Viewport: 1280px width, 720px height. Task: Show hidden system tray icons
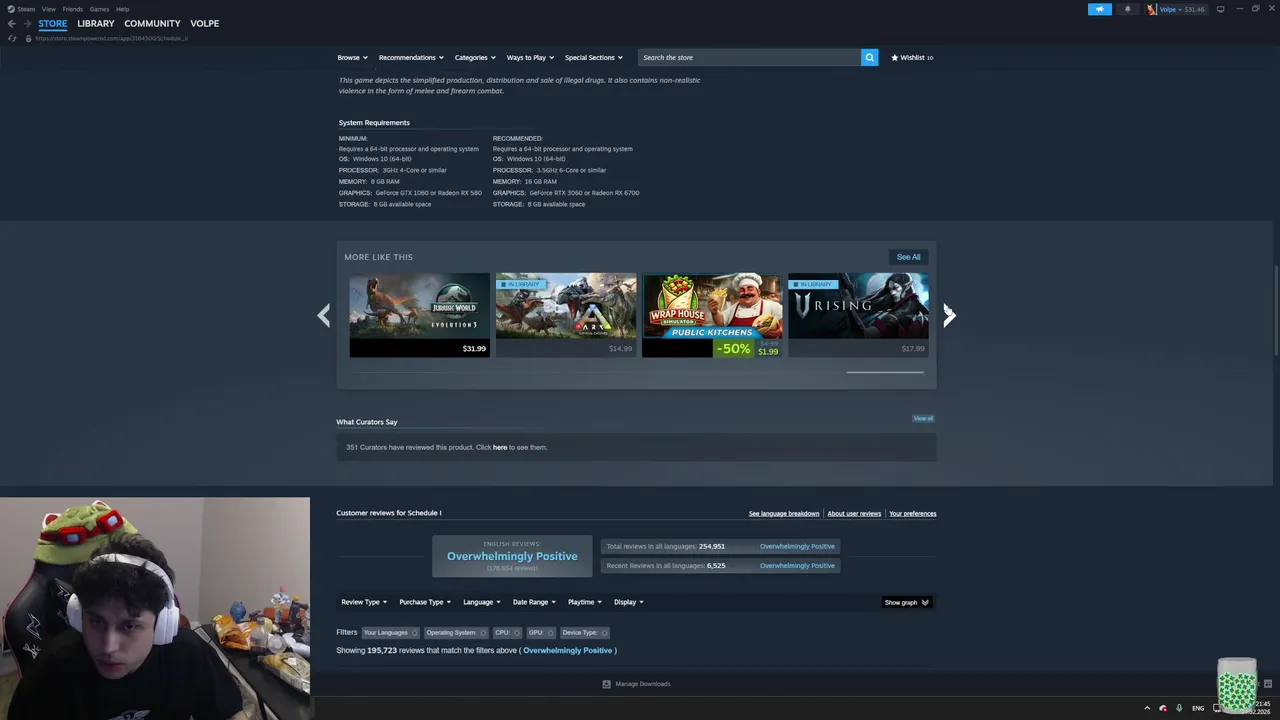(1147, 708)
